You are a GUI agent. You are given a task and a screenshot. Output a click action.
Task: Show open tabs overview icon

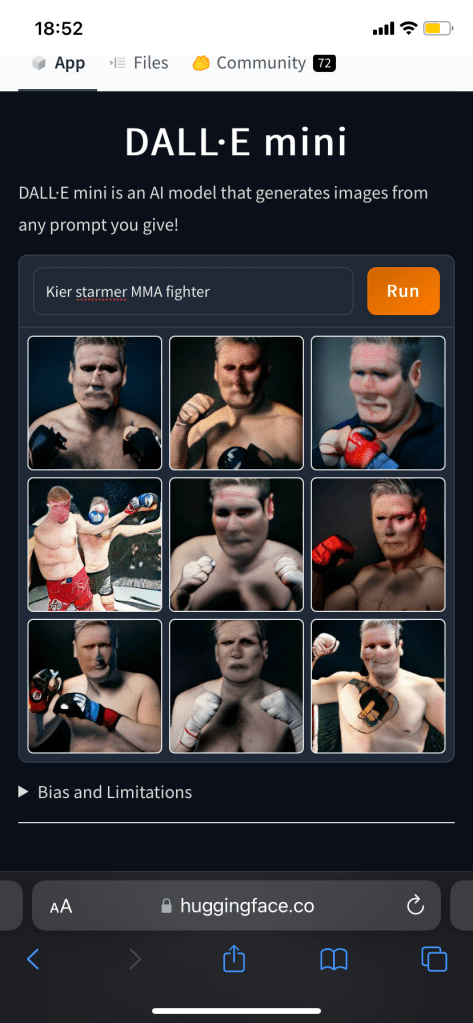pos(434,958)
